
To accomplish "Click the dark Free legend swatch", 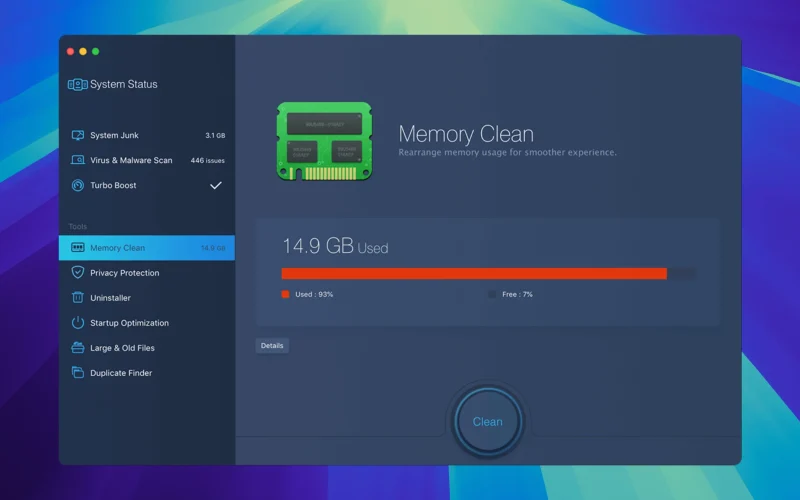I will [x=492, y=294].
